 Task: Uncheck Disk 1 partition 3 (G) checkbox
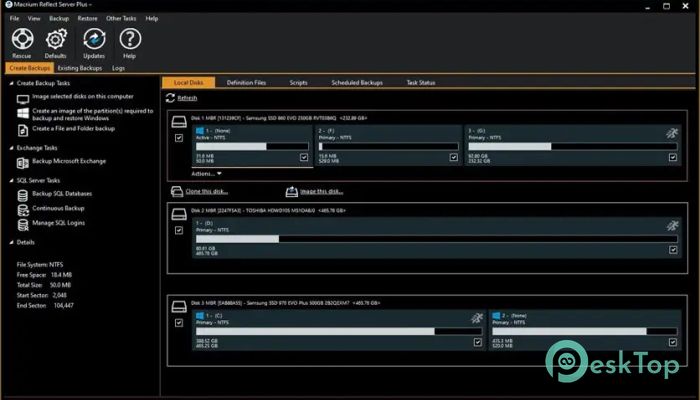[x=673, y=157]
